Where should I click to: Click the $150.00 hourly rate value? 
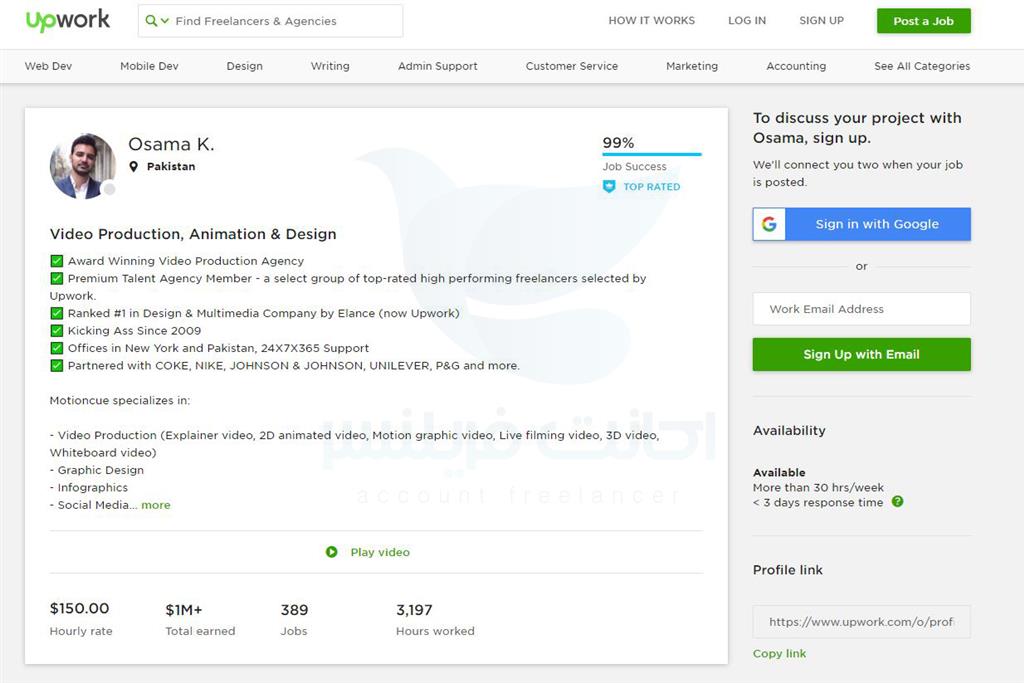80,609
